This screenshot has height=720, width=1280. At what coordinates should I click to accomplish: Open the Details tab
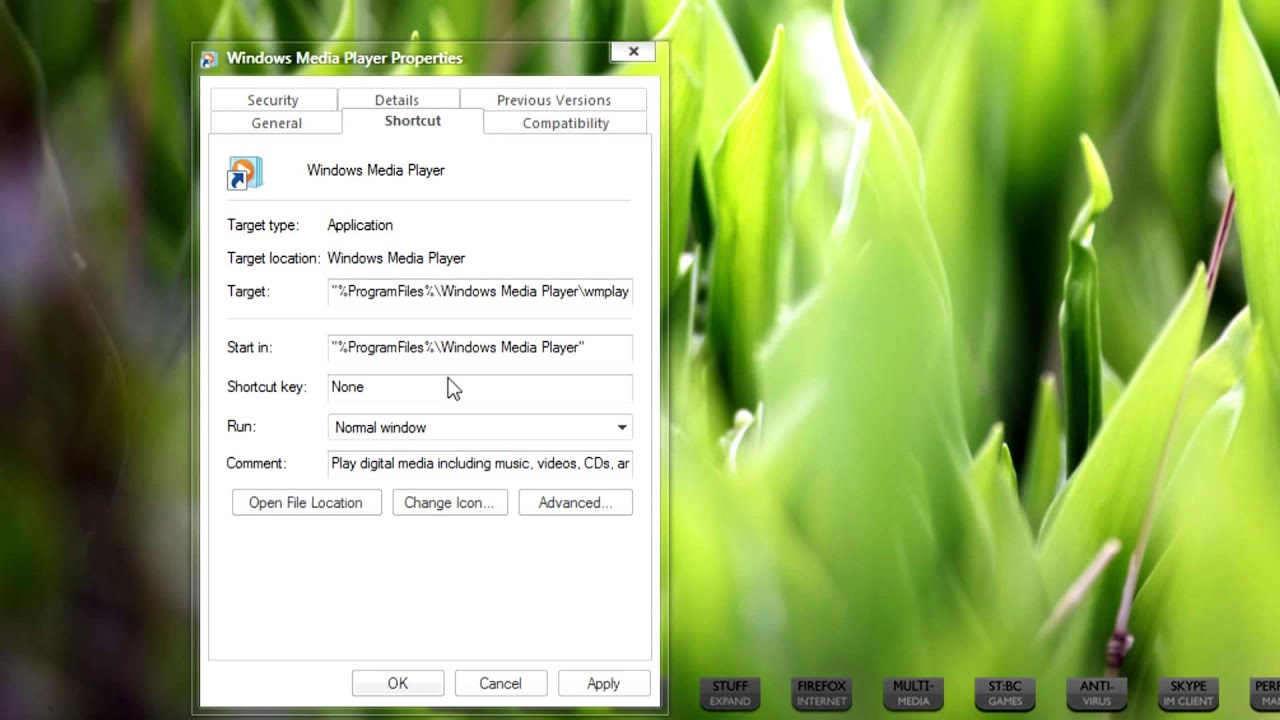click(x=397, y=100)
